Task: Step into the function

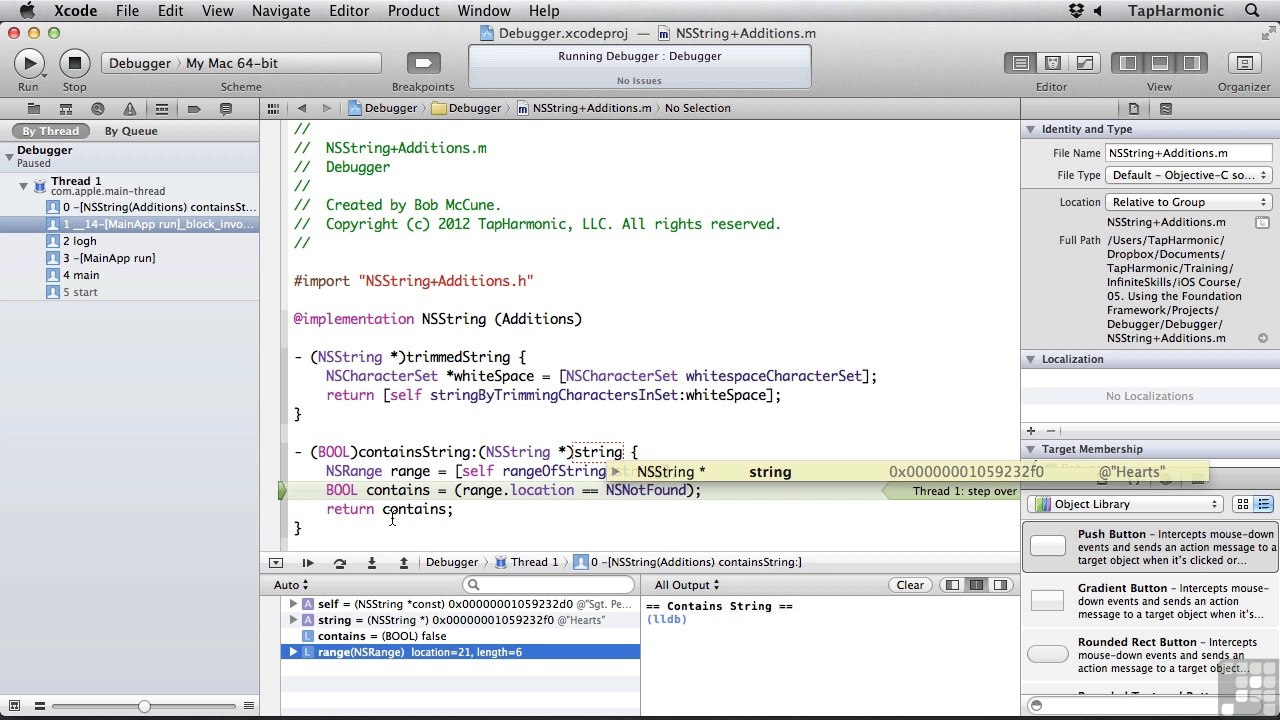Action: click(372, 563)
